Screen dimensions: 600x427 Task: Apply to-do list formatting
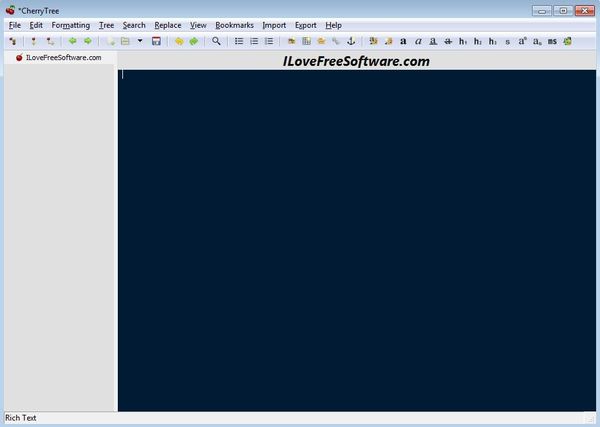click(x=269, y=41)
